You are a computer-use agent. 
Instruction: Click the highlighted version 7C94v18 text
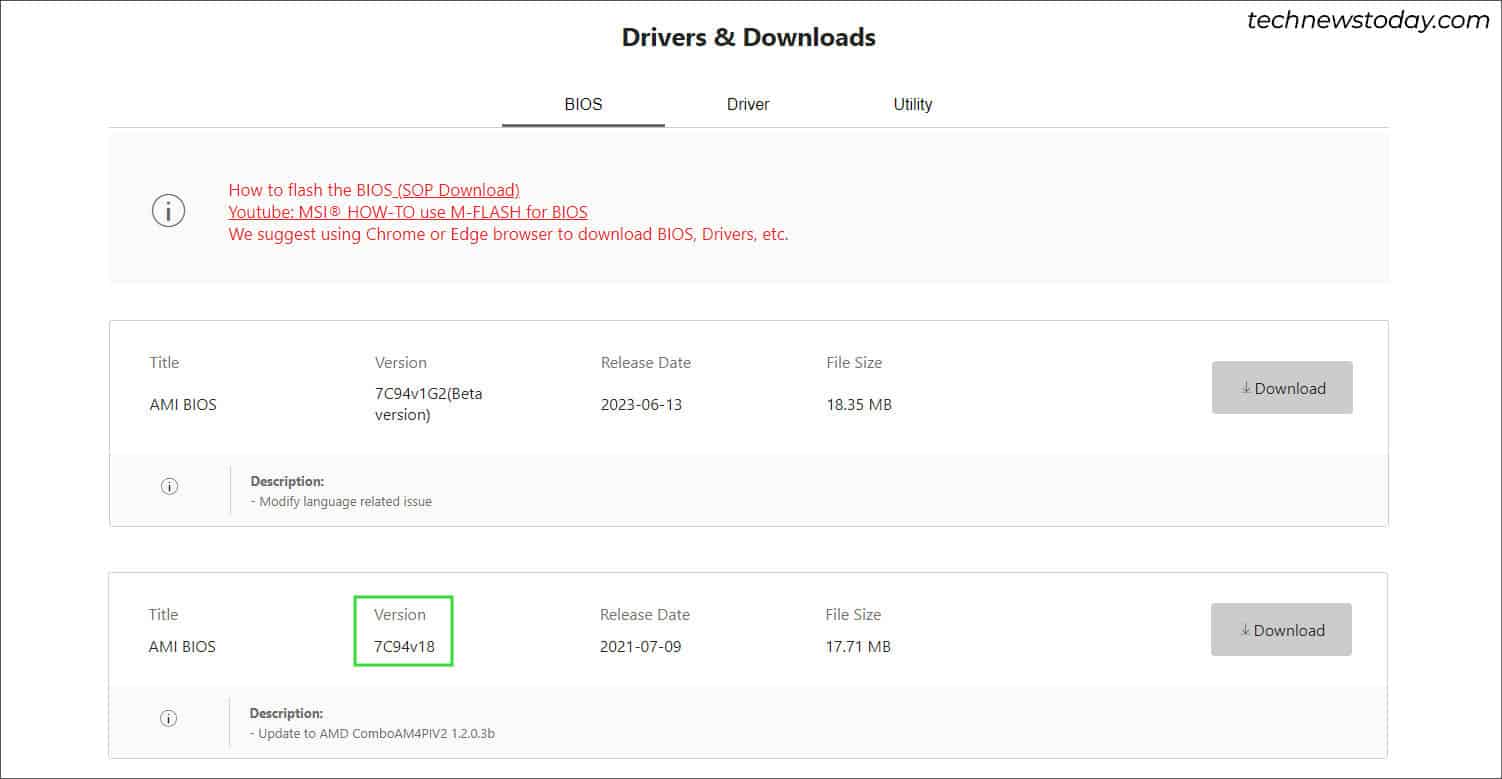point(404,646)
